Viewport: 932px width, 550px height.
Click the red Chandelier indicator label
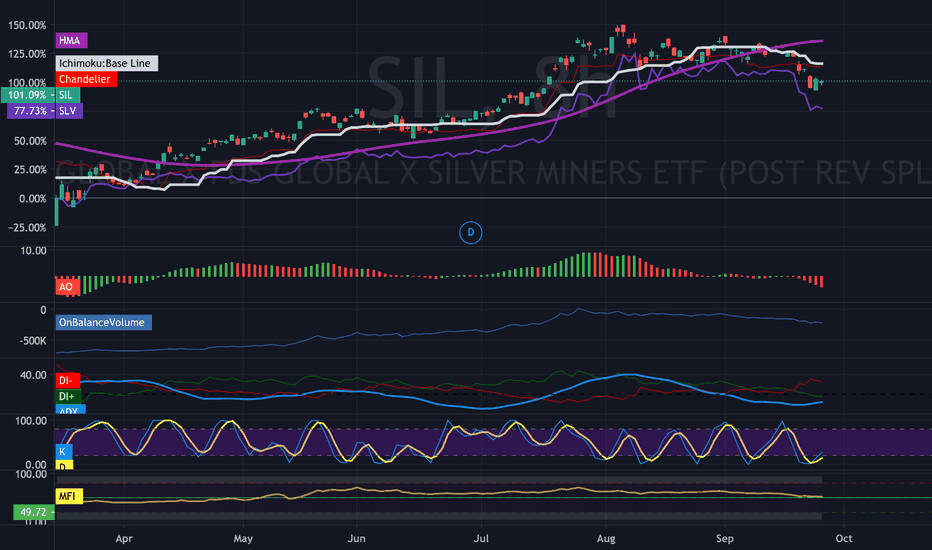click(x=86, y=79)
